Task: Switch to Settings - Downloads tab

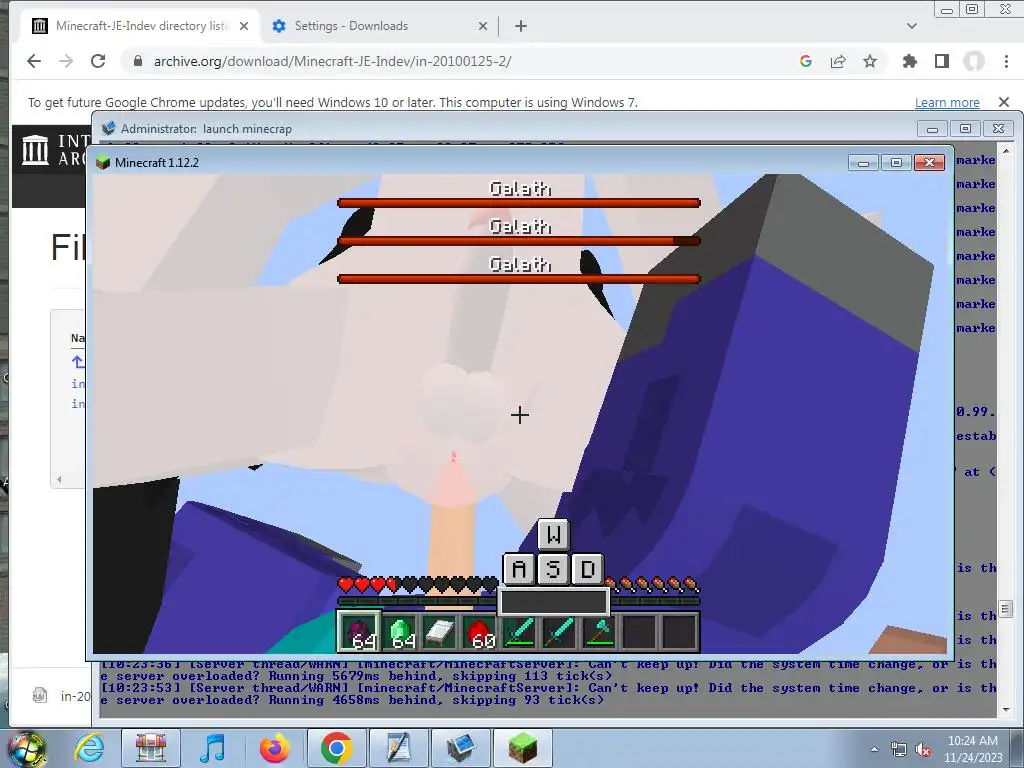Action: (379, 26)
